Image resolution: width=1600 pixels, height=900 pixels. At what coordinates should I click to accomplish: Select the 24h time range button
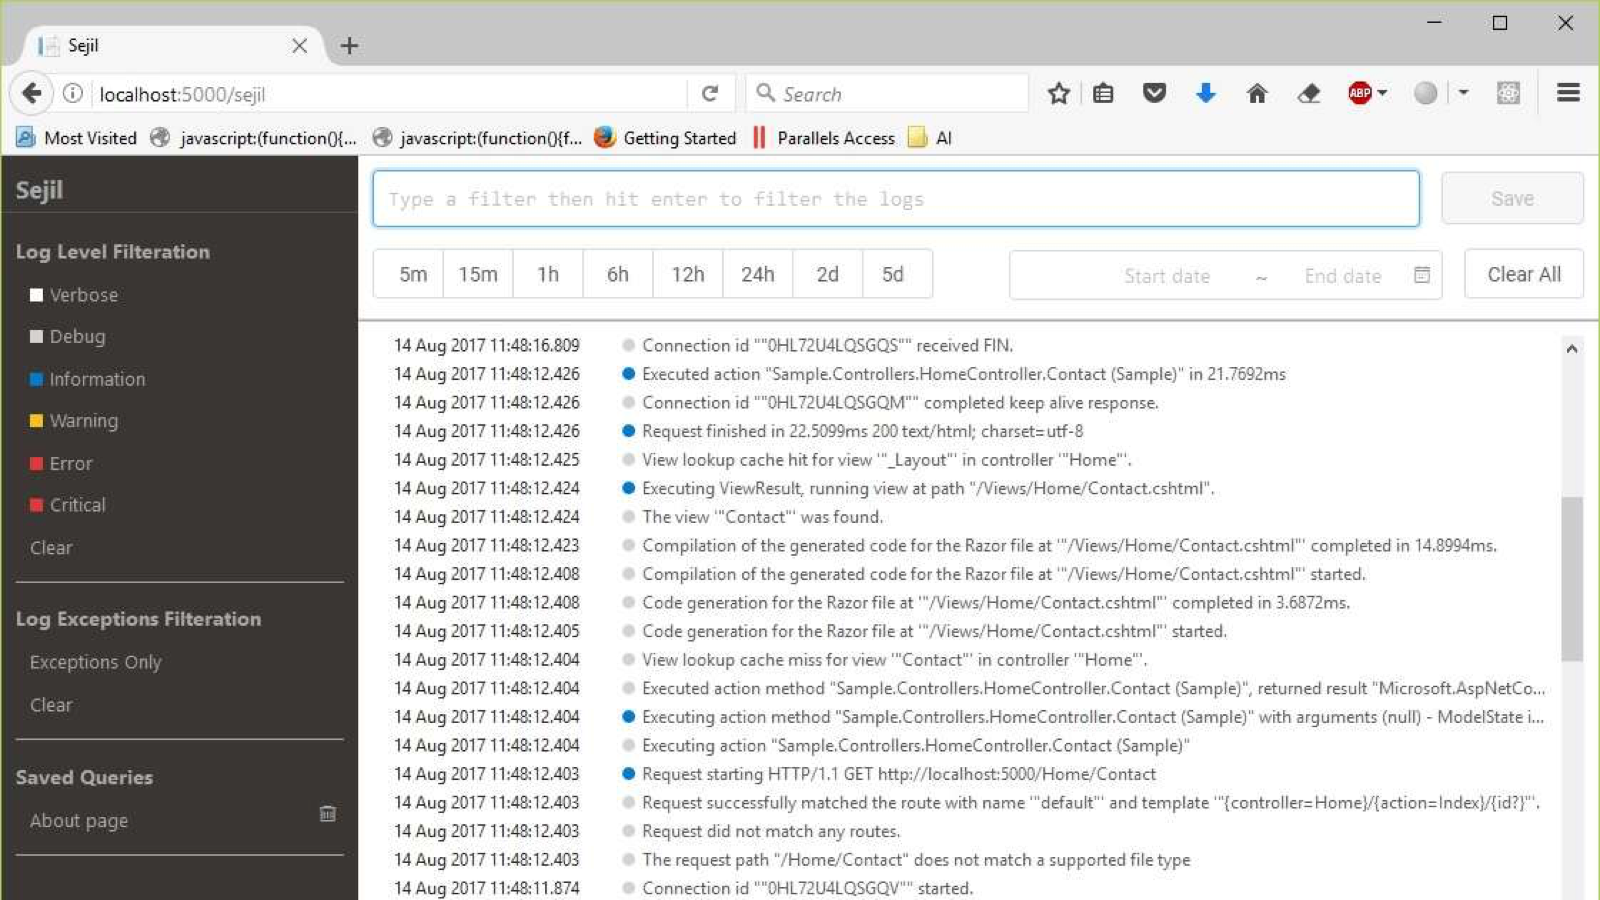757,274
